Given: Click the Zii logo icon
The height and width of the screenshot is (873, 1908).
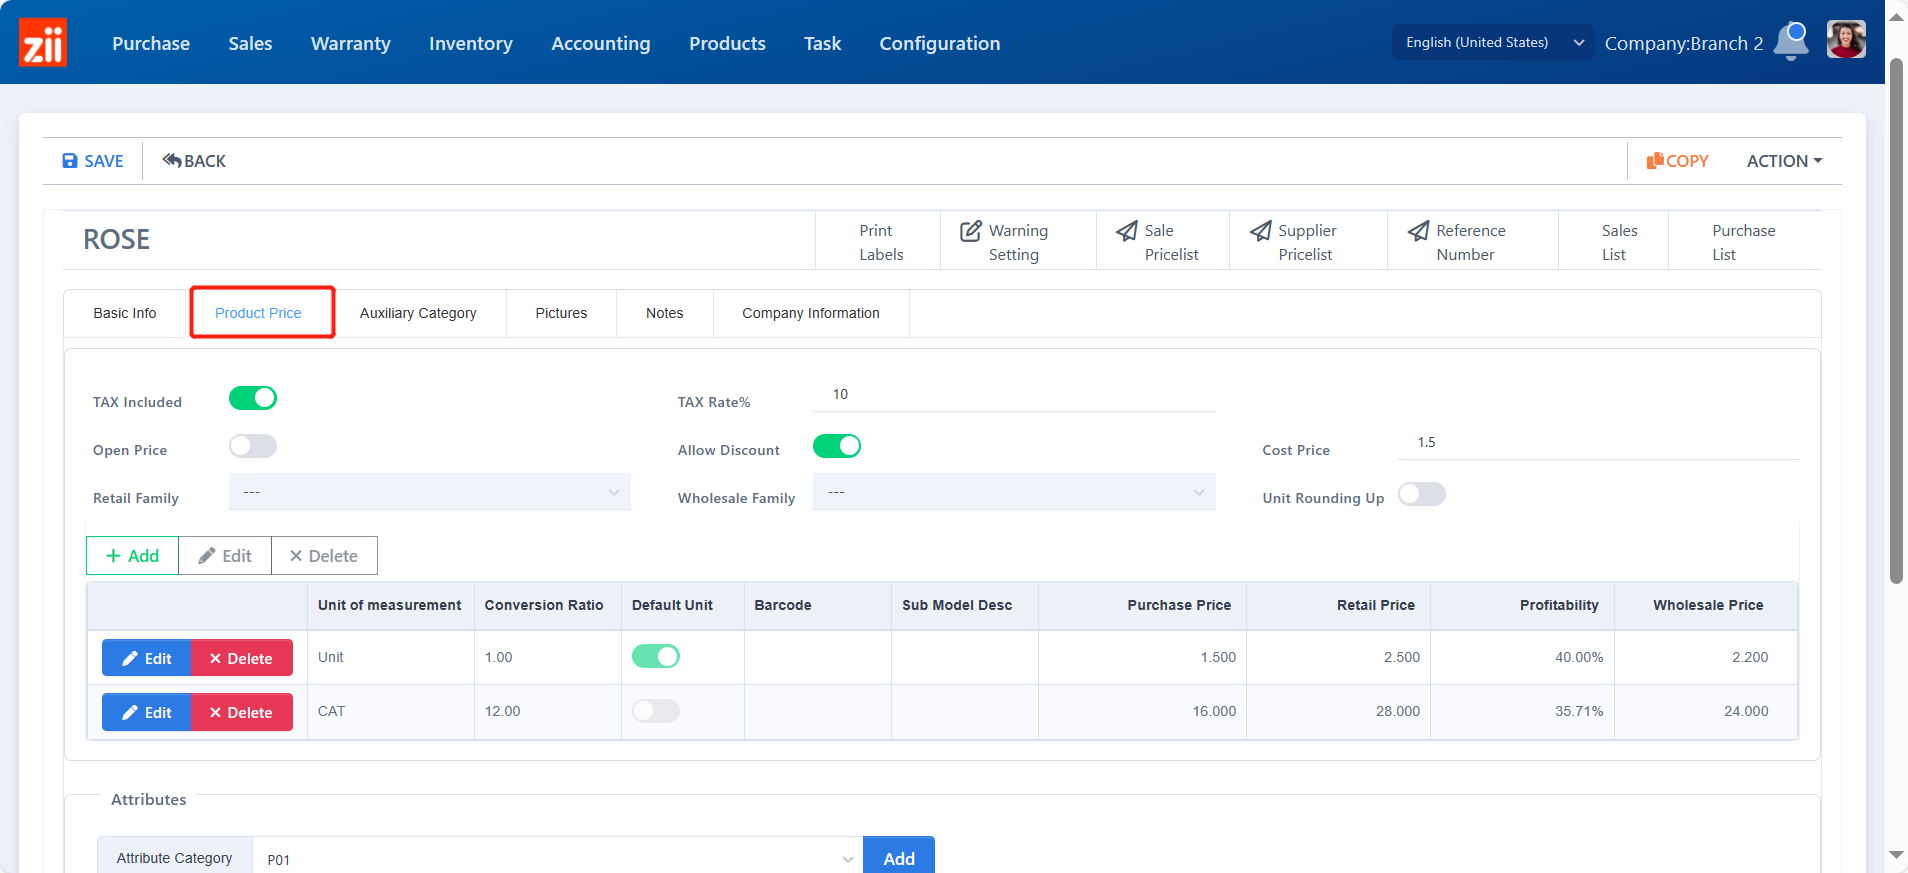Looking at the screenshot, I should tap(43, 43).
